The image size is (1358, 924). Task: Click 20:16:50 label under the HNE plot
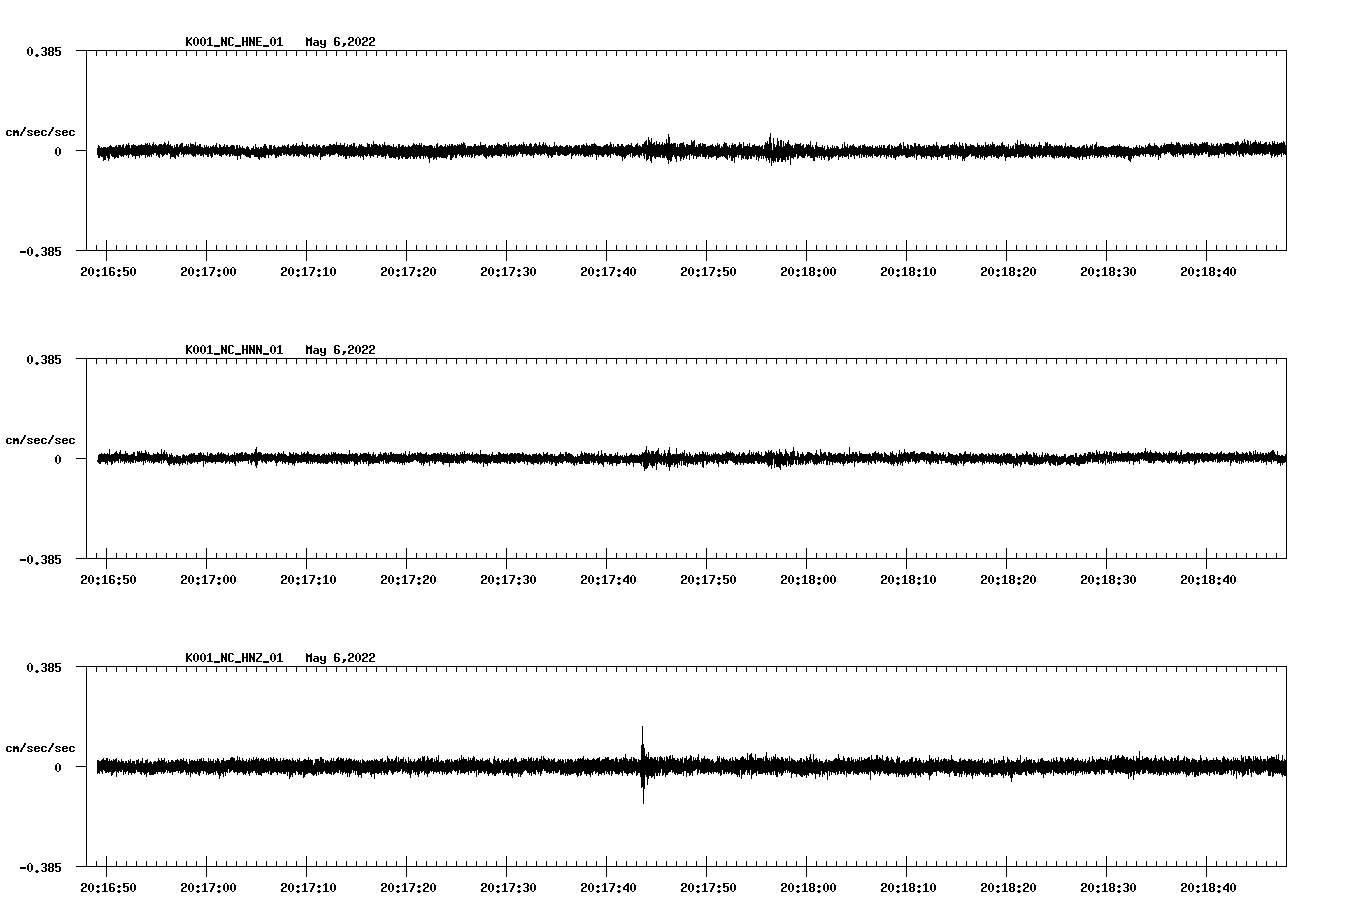click(108, 272)
